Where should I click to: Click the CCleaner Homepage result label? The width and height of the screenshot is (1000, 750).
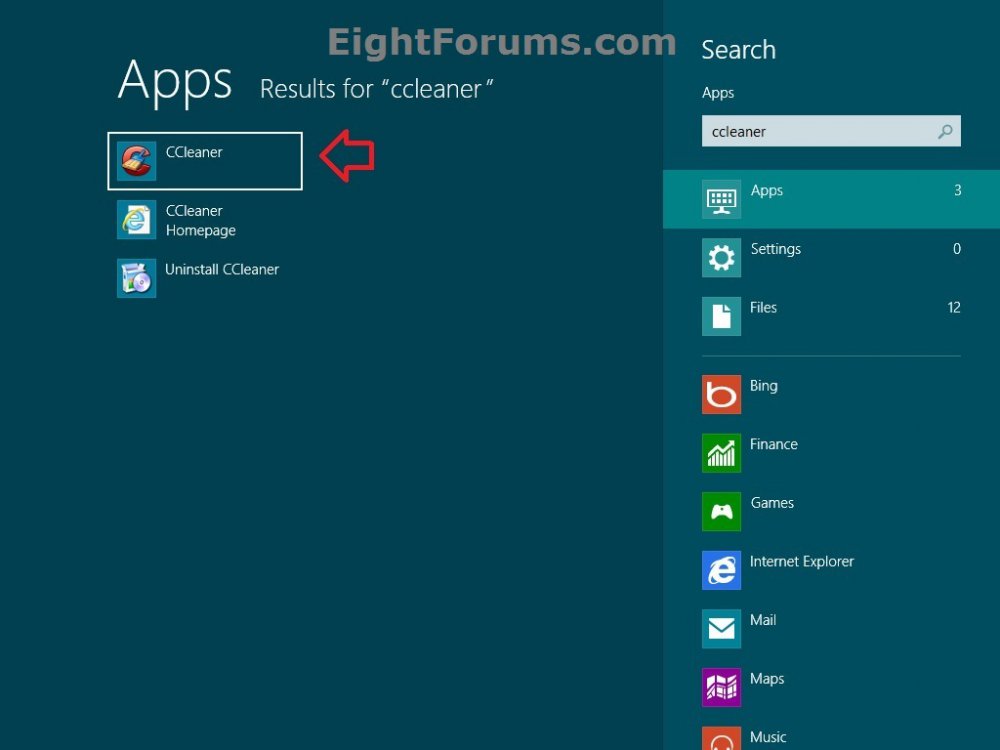point(200,221)
